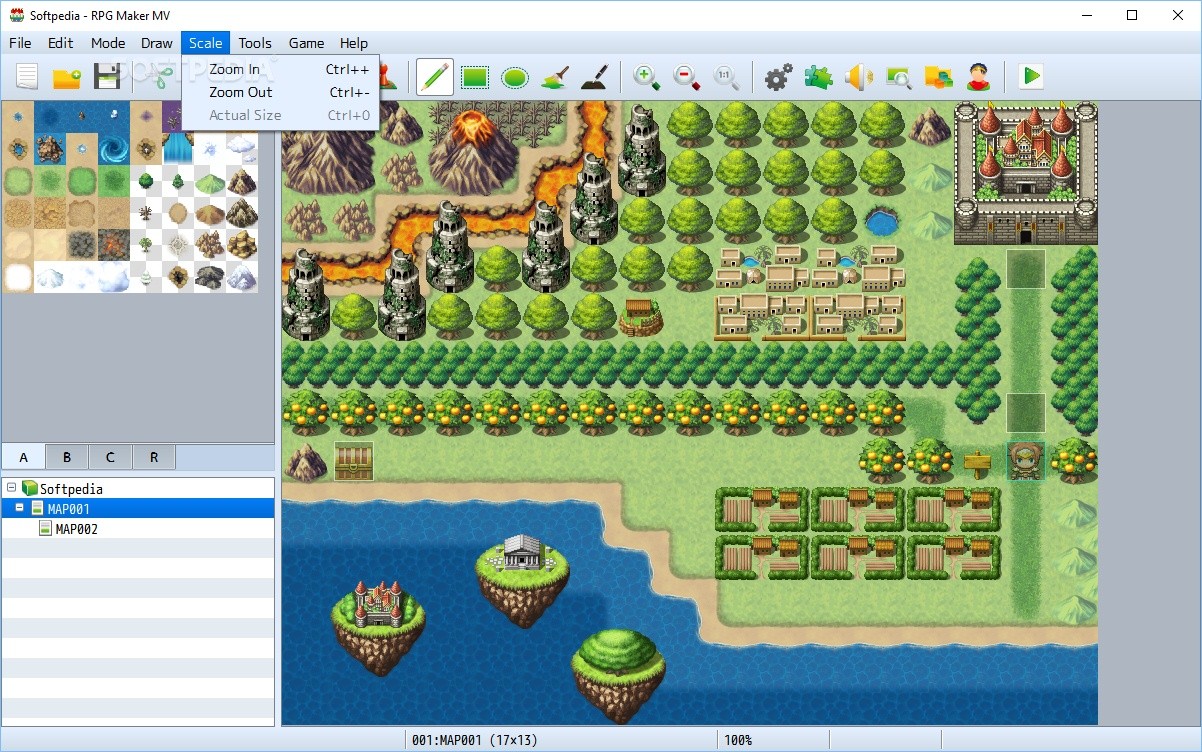This screenshot has height=752, width=1202.
Task: Click the 1:1 actual size magnifier icon
Action: (727, 77)
